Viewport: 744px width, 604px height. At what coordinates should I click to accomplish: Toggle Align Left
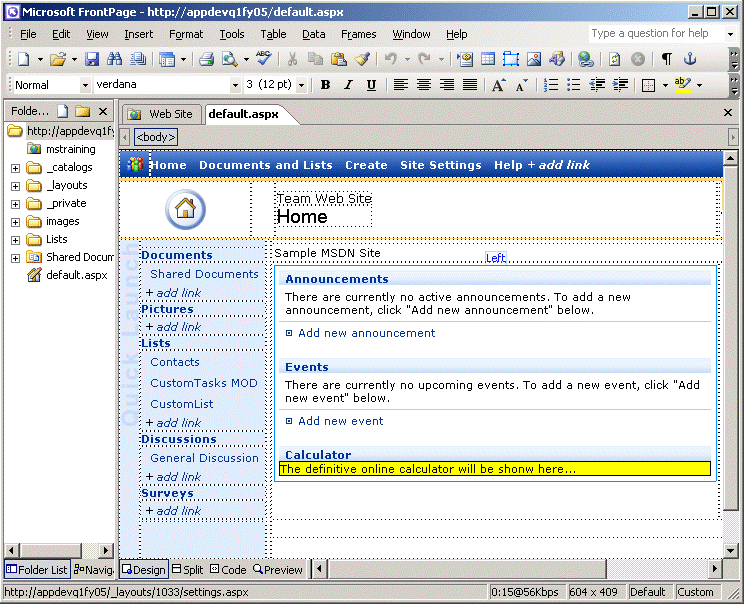click(x=400, y=85)
